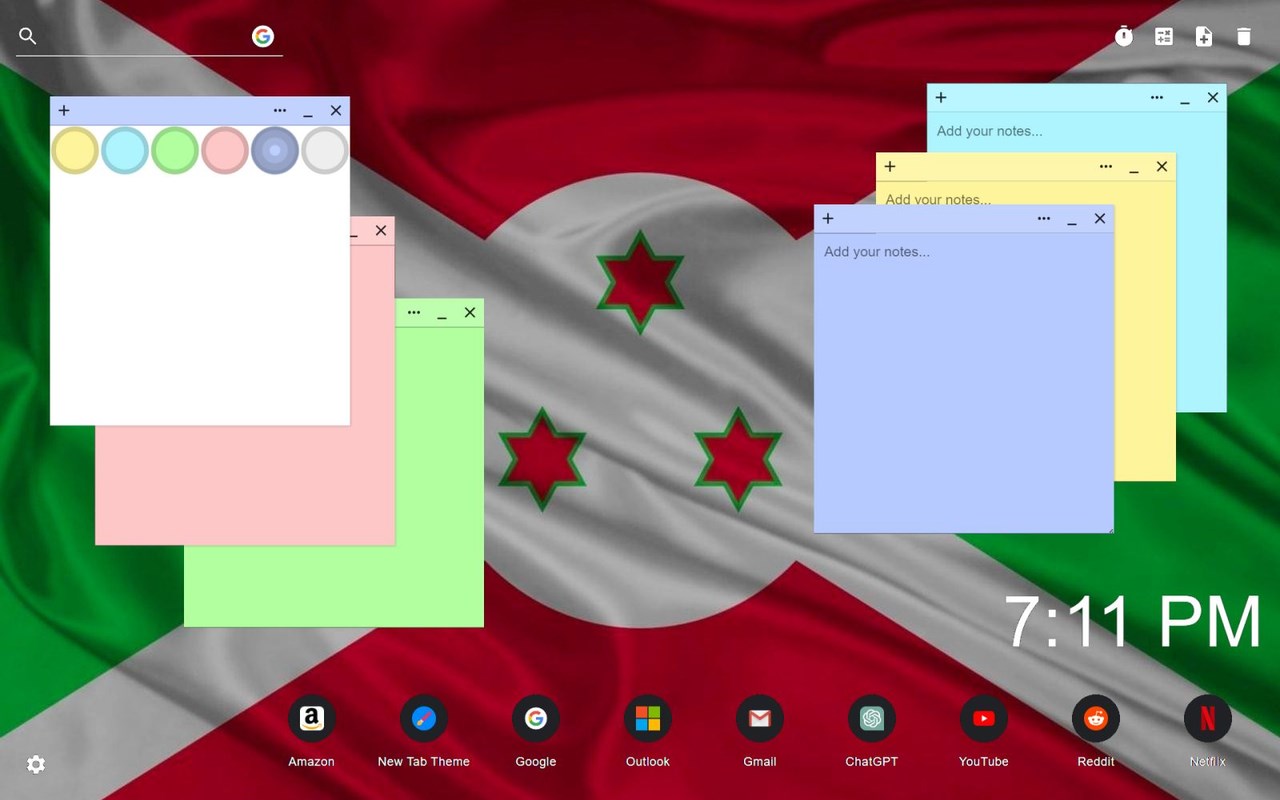Pick the yellow note color swatch
Image resolution: width=1280 pixels, height=800 pixels.
click(75, 150)
